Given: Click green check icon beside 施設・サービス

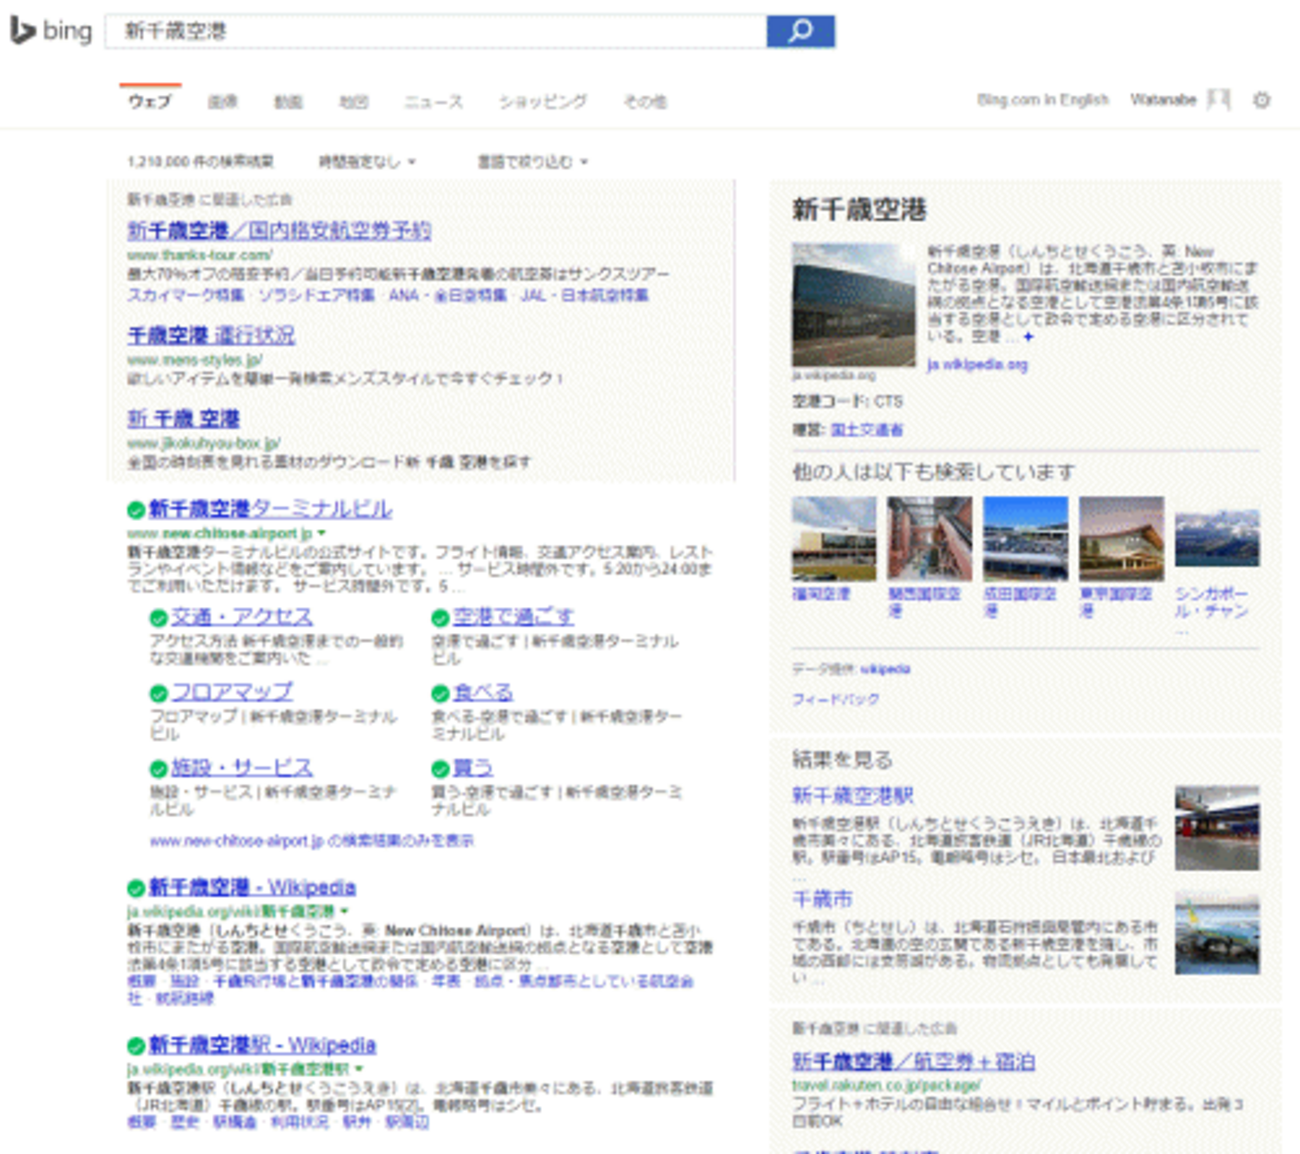Looking at the screenshot, I should click(x=158, y=769).
